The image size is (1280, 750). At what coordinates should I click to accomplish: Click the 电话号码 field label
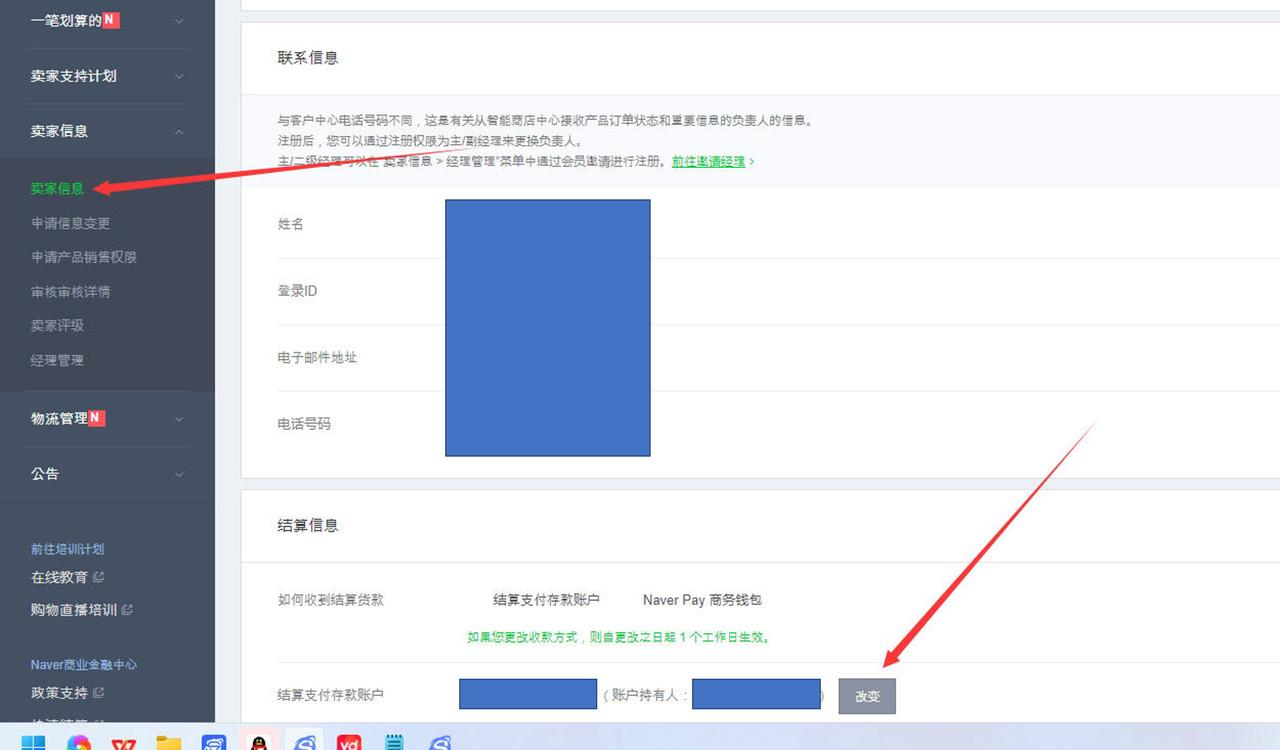[304, 424]
